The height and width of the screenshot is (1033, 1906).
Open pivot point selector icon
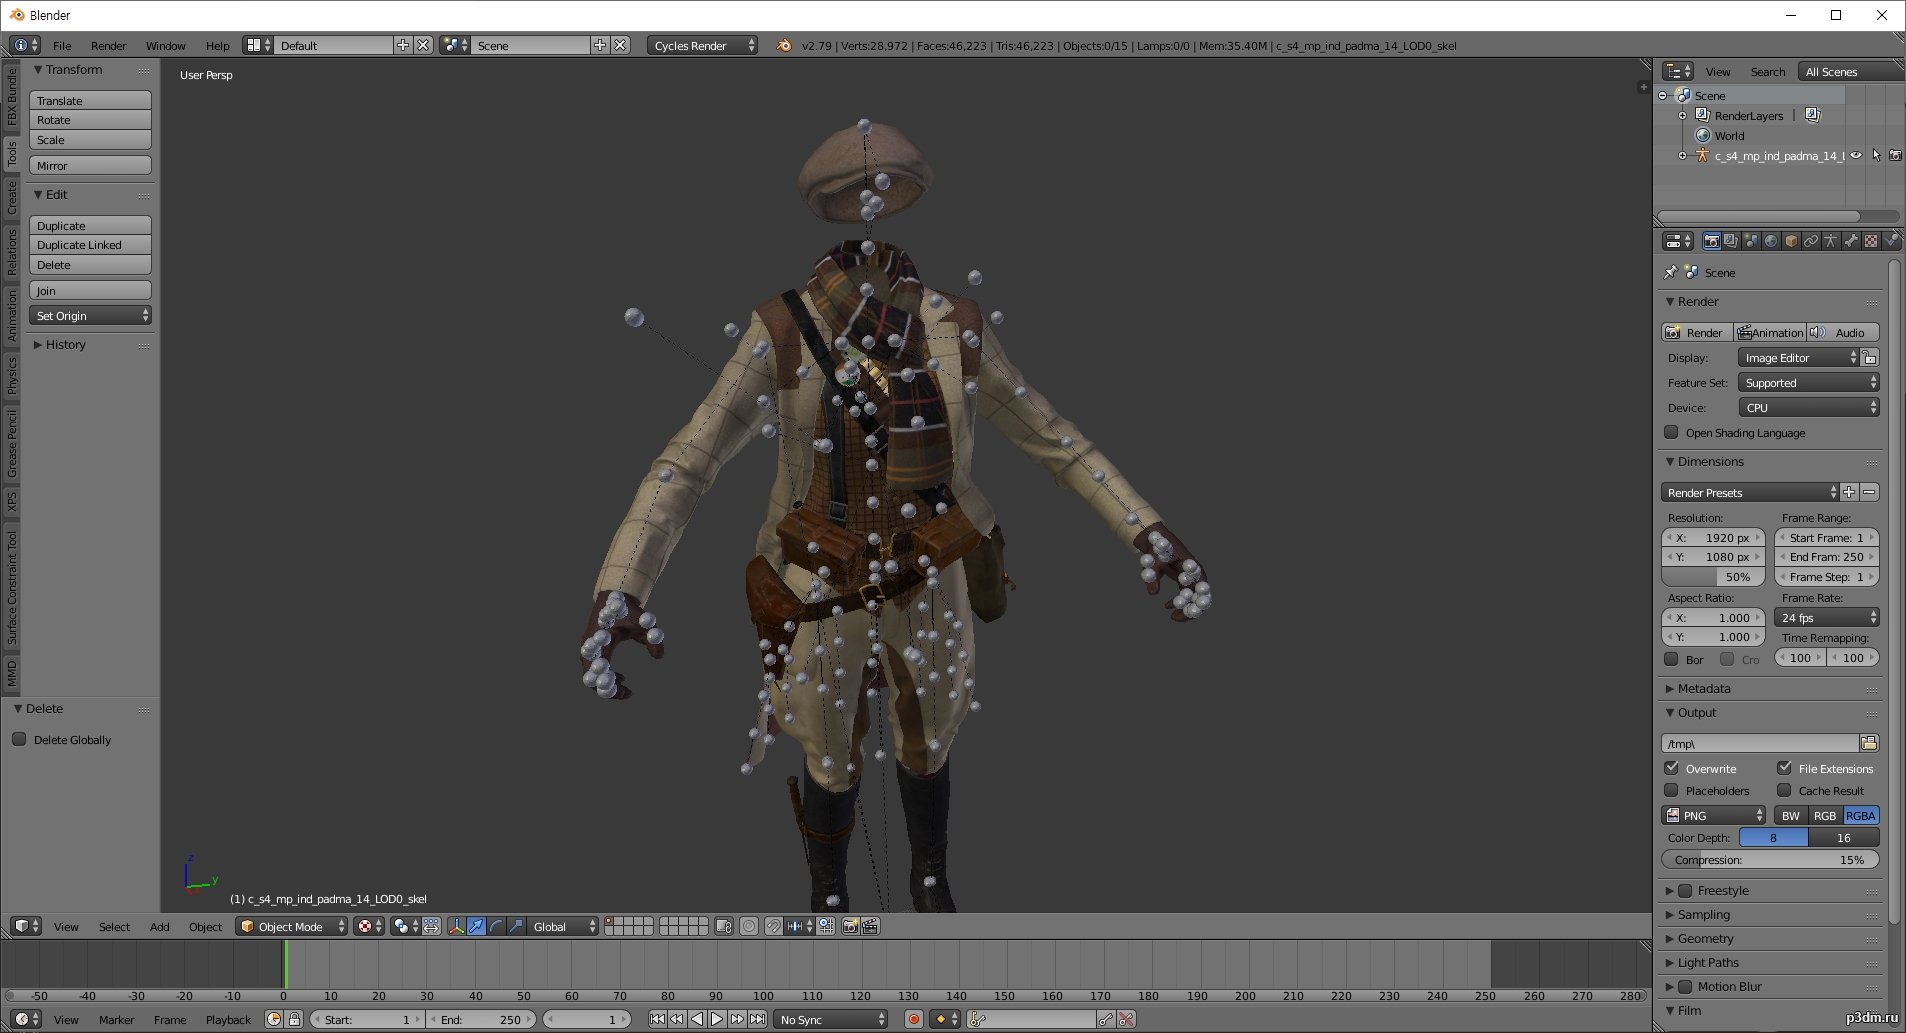tap(406, 927)
